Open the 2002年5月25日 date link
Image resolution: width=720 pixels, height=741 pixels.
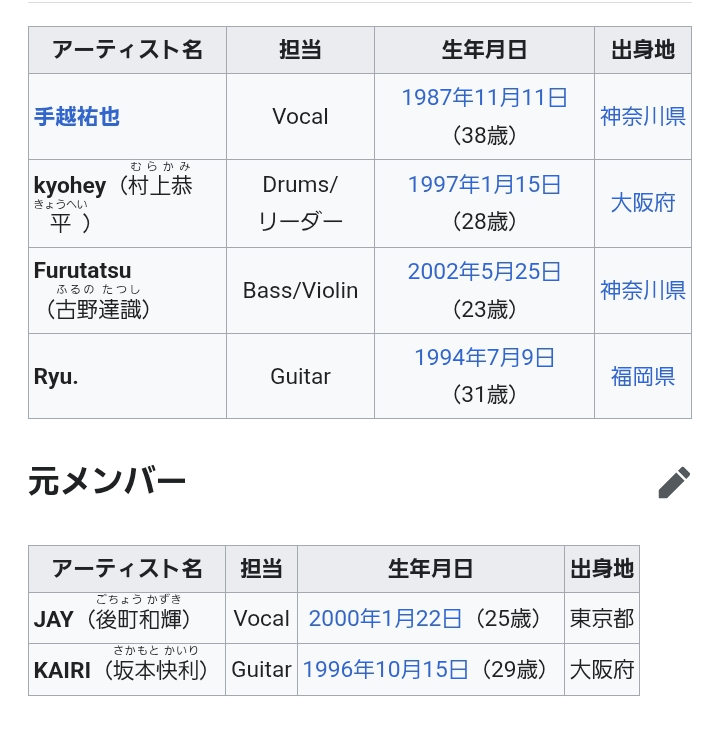point(484,271)
